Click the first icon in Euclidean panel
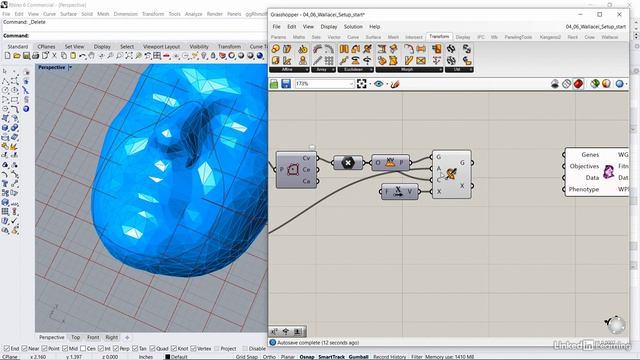Image resolution: width=640 pixels, height=360 pixels. (344, 49)
